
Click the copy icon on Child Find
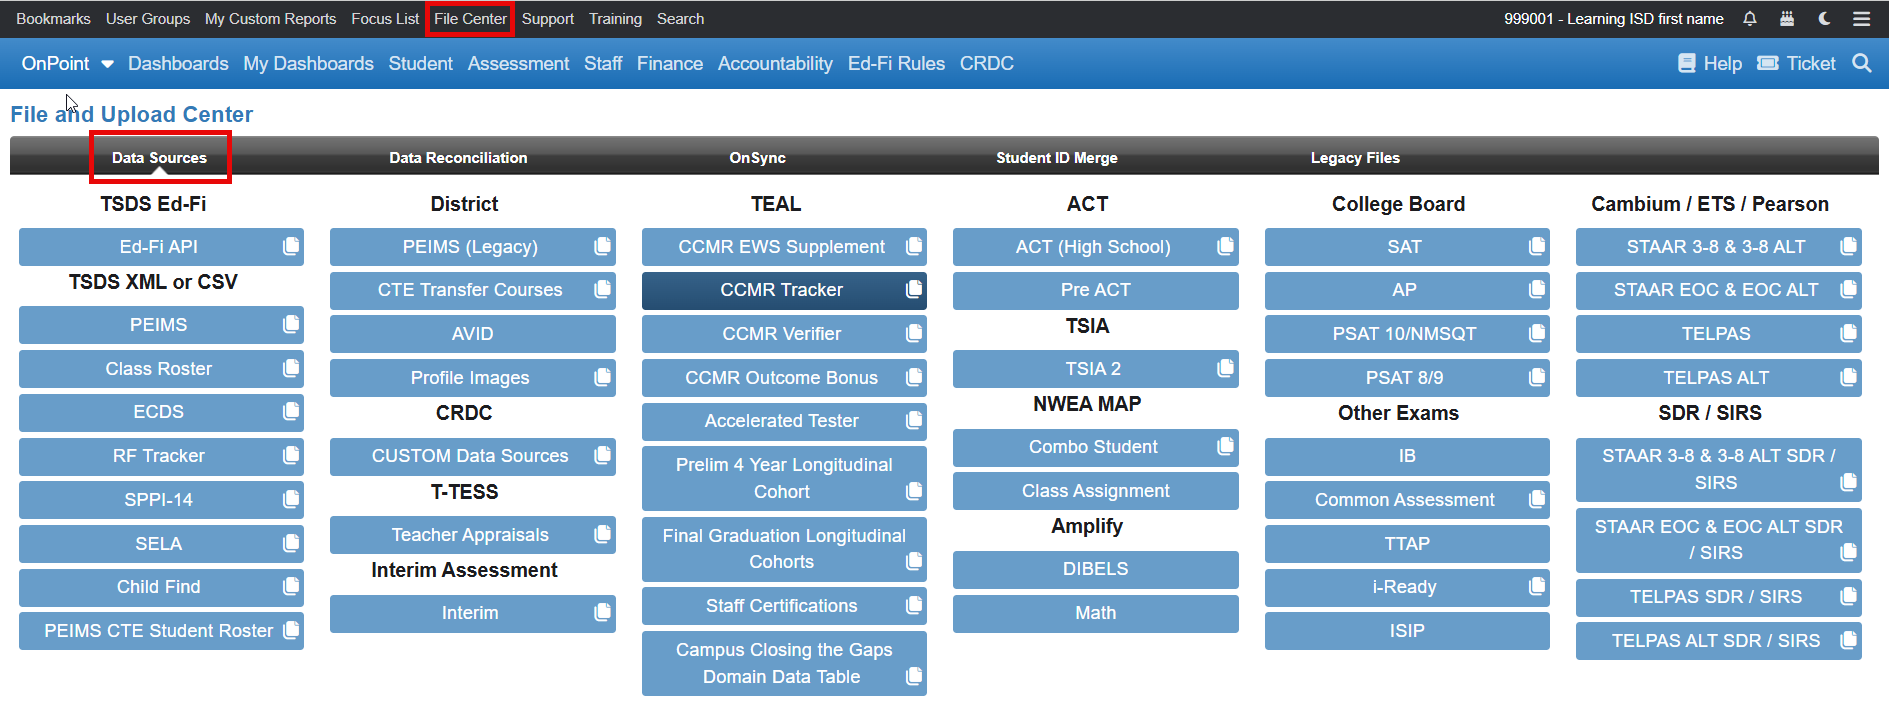(291, 586)
